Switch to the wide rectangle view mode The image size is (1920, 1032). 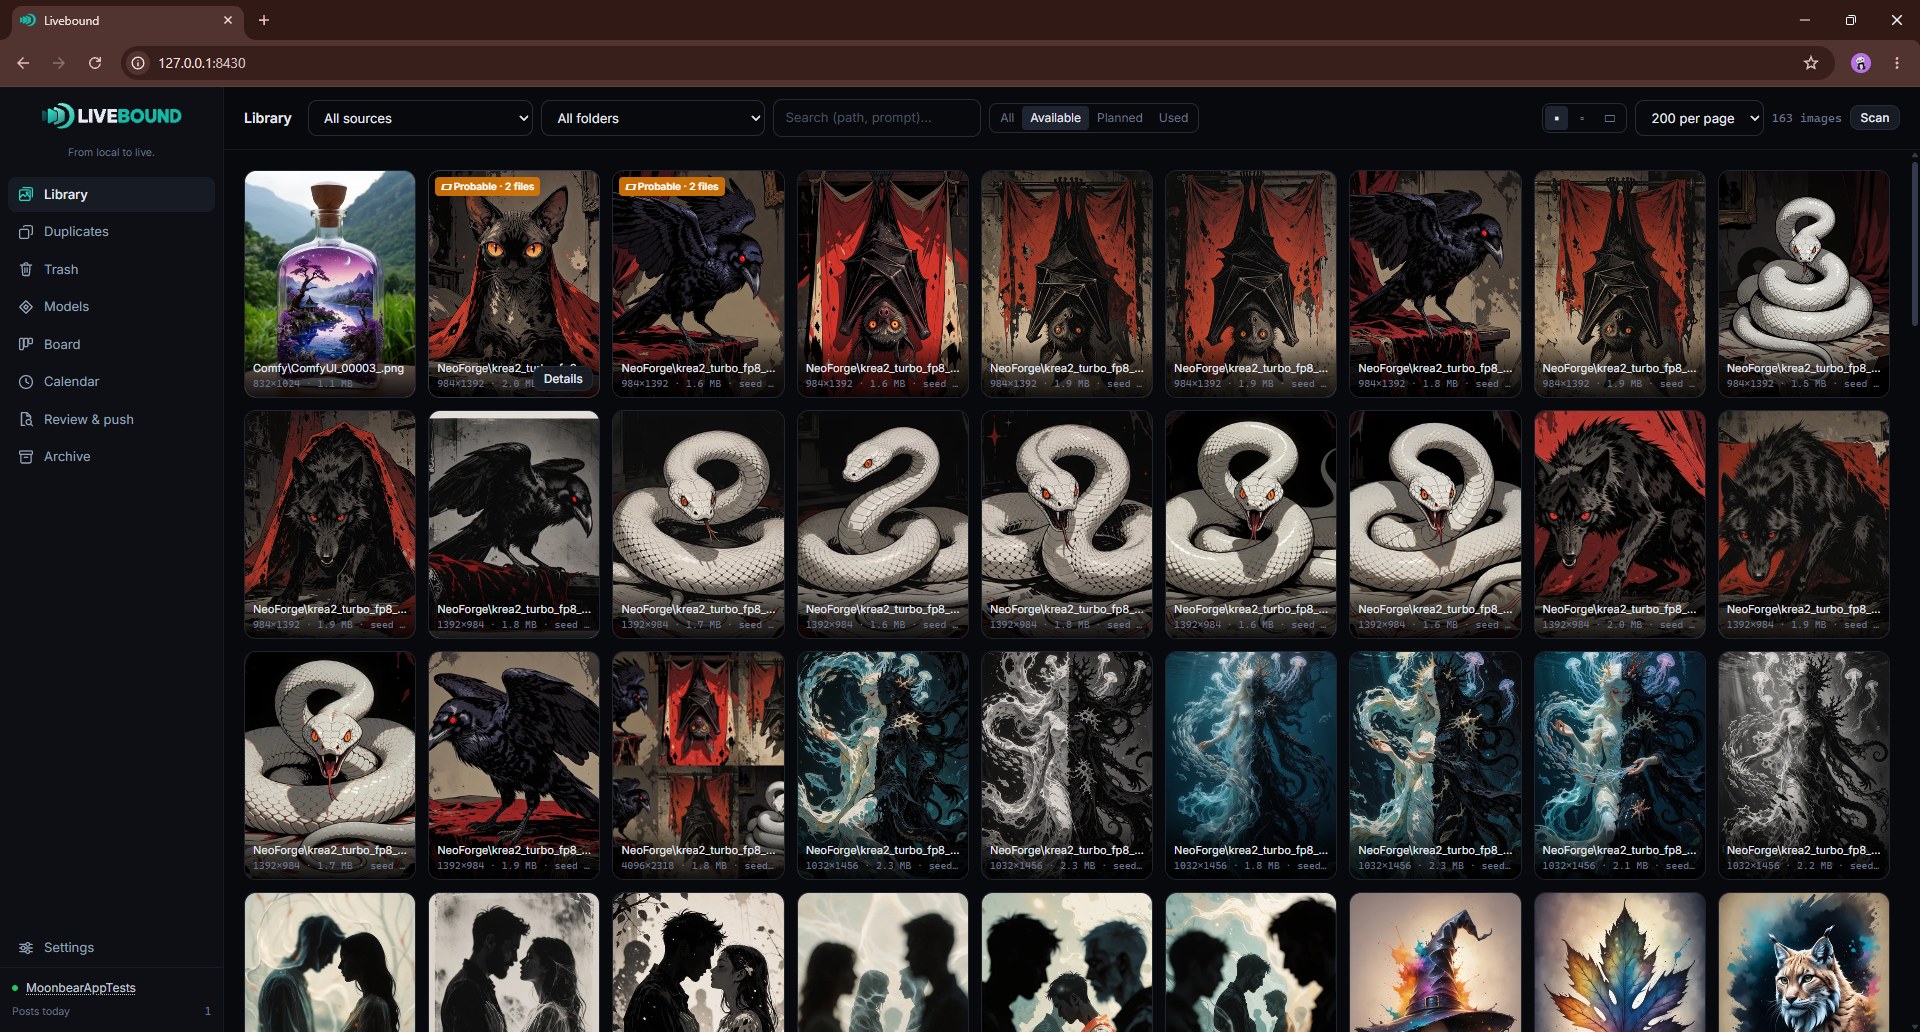pyautogui.click(x=1609, y=118)
